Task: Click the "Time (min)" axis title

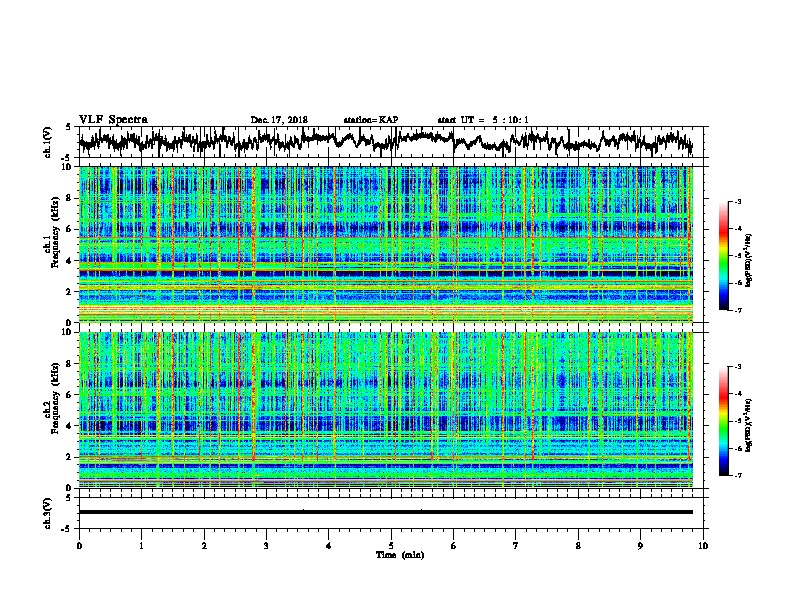Action: coord(400,555)
